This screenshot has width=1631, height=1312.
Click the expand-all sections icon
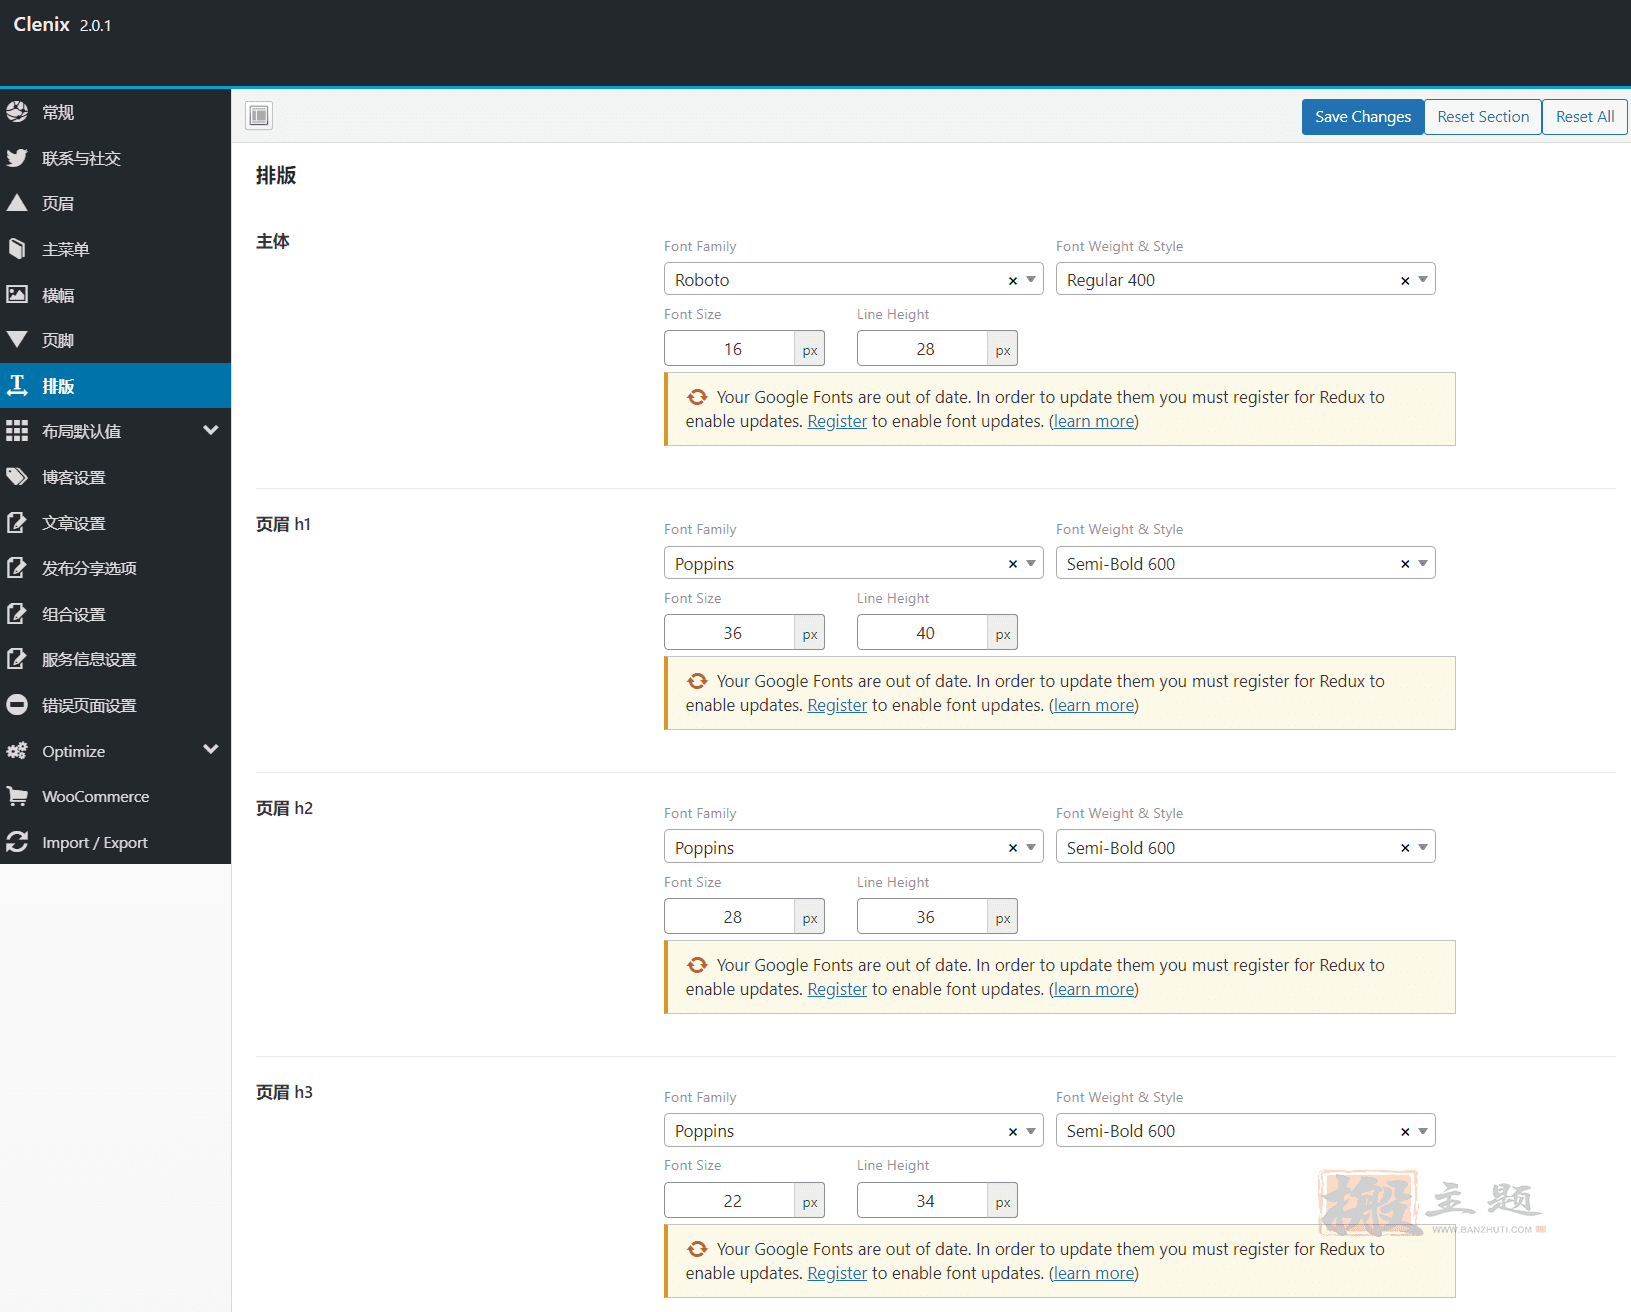pos(259,115)
